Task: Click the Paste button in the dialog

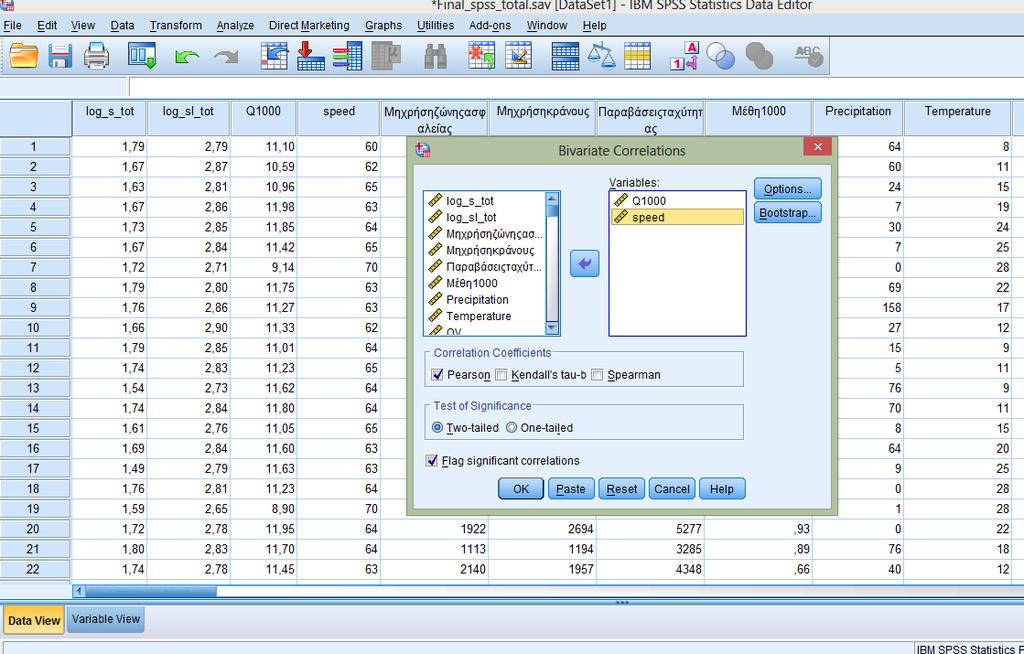Action: point(571,489)
